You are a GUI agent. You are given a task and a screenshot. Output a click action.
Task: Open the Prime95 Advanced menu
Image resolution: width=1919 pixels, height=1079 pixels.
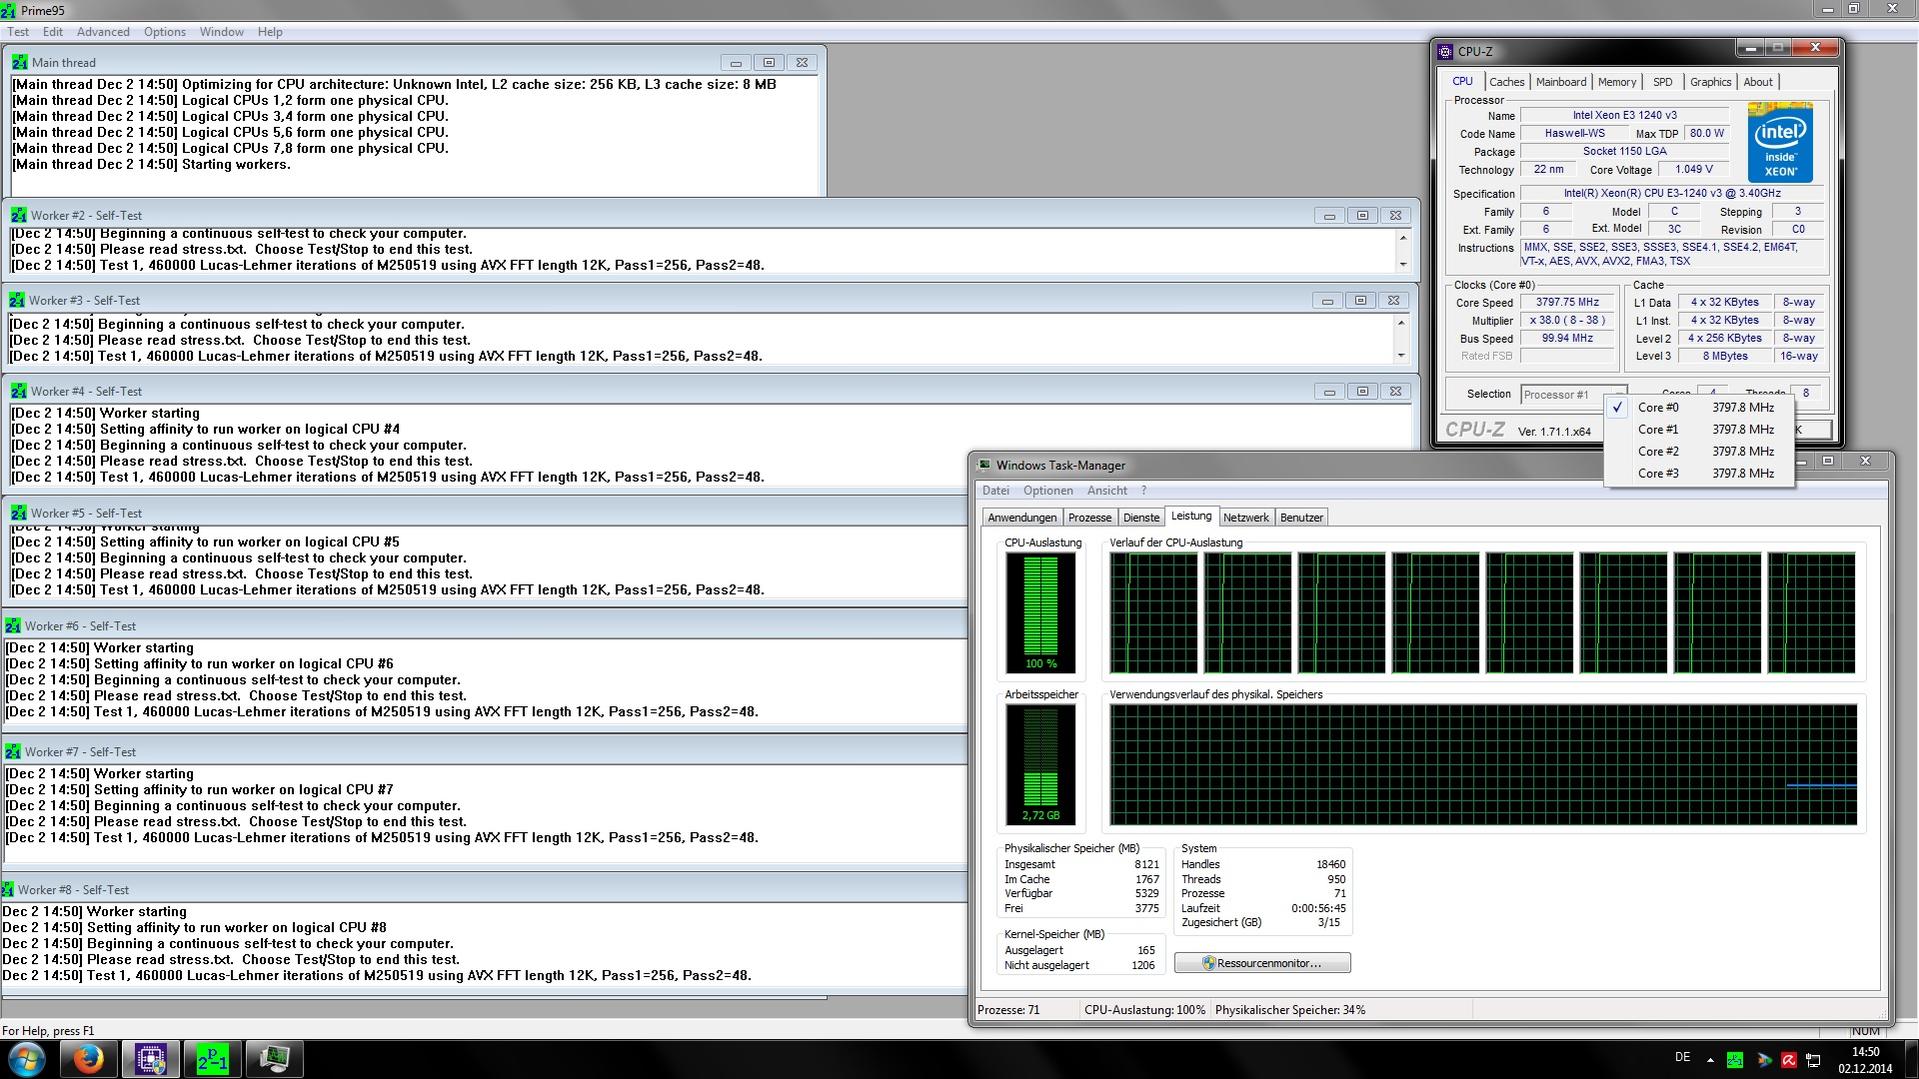(x=103, y=32)
